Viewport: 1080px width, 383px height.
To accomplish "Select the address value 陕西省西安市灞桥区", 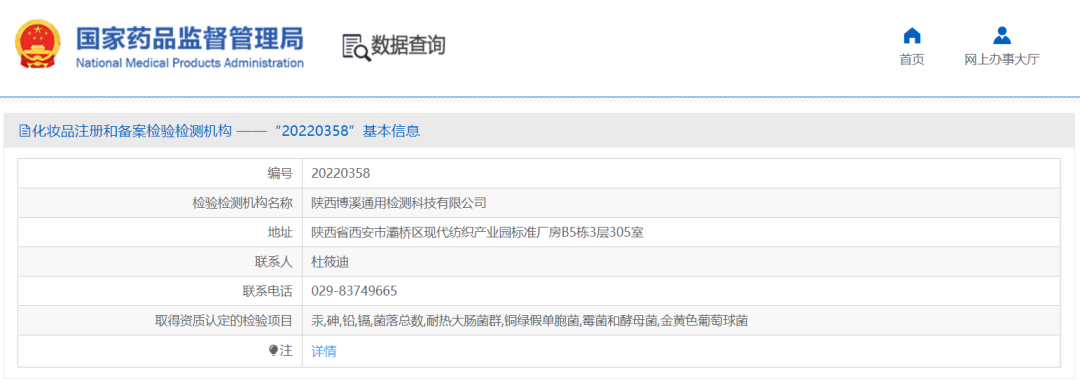I will [477, 232].
